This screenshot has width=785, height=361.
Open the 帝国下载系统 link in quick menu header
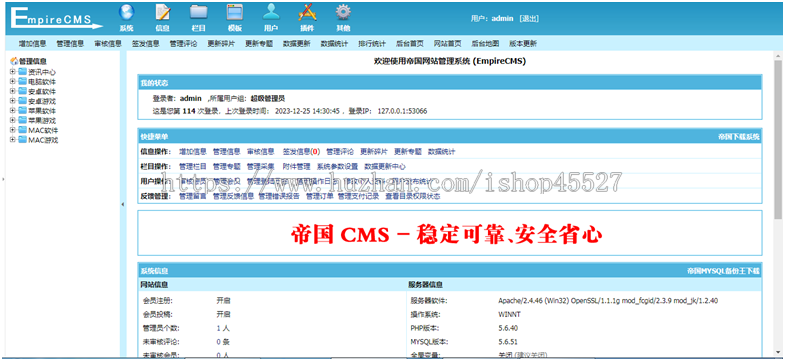click(x=738, y=136)
